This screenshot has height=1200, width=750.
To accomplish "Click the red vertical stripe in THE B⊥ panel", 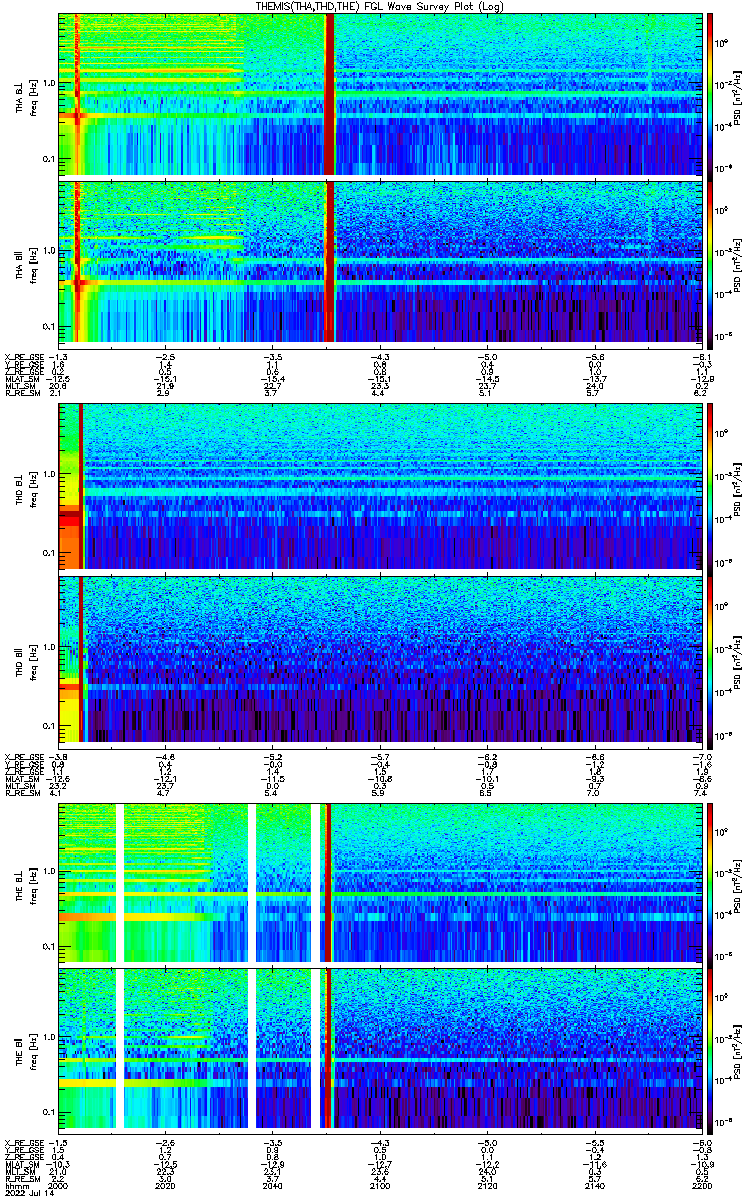I will coord(327,881).
